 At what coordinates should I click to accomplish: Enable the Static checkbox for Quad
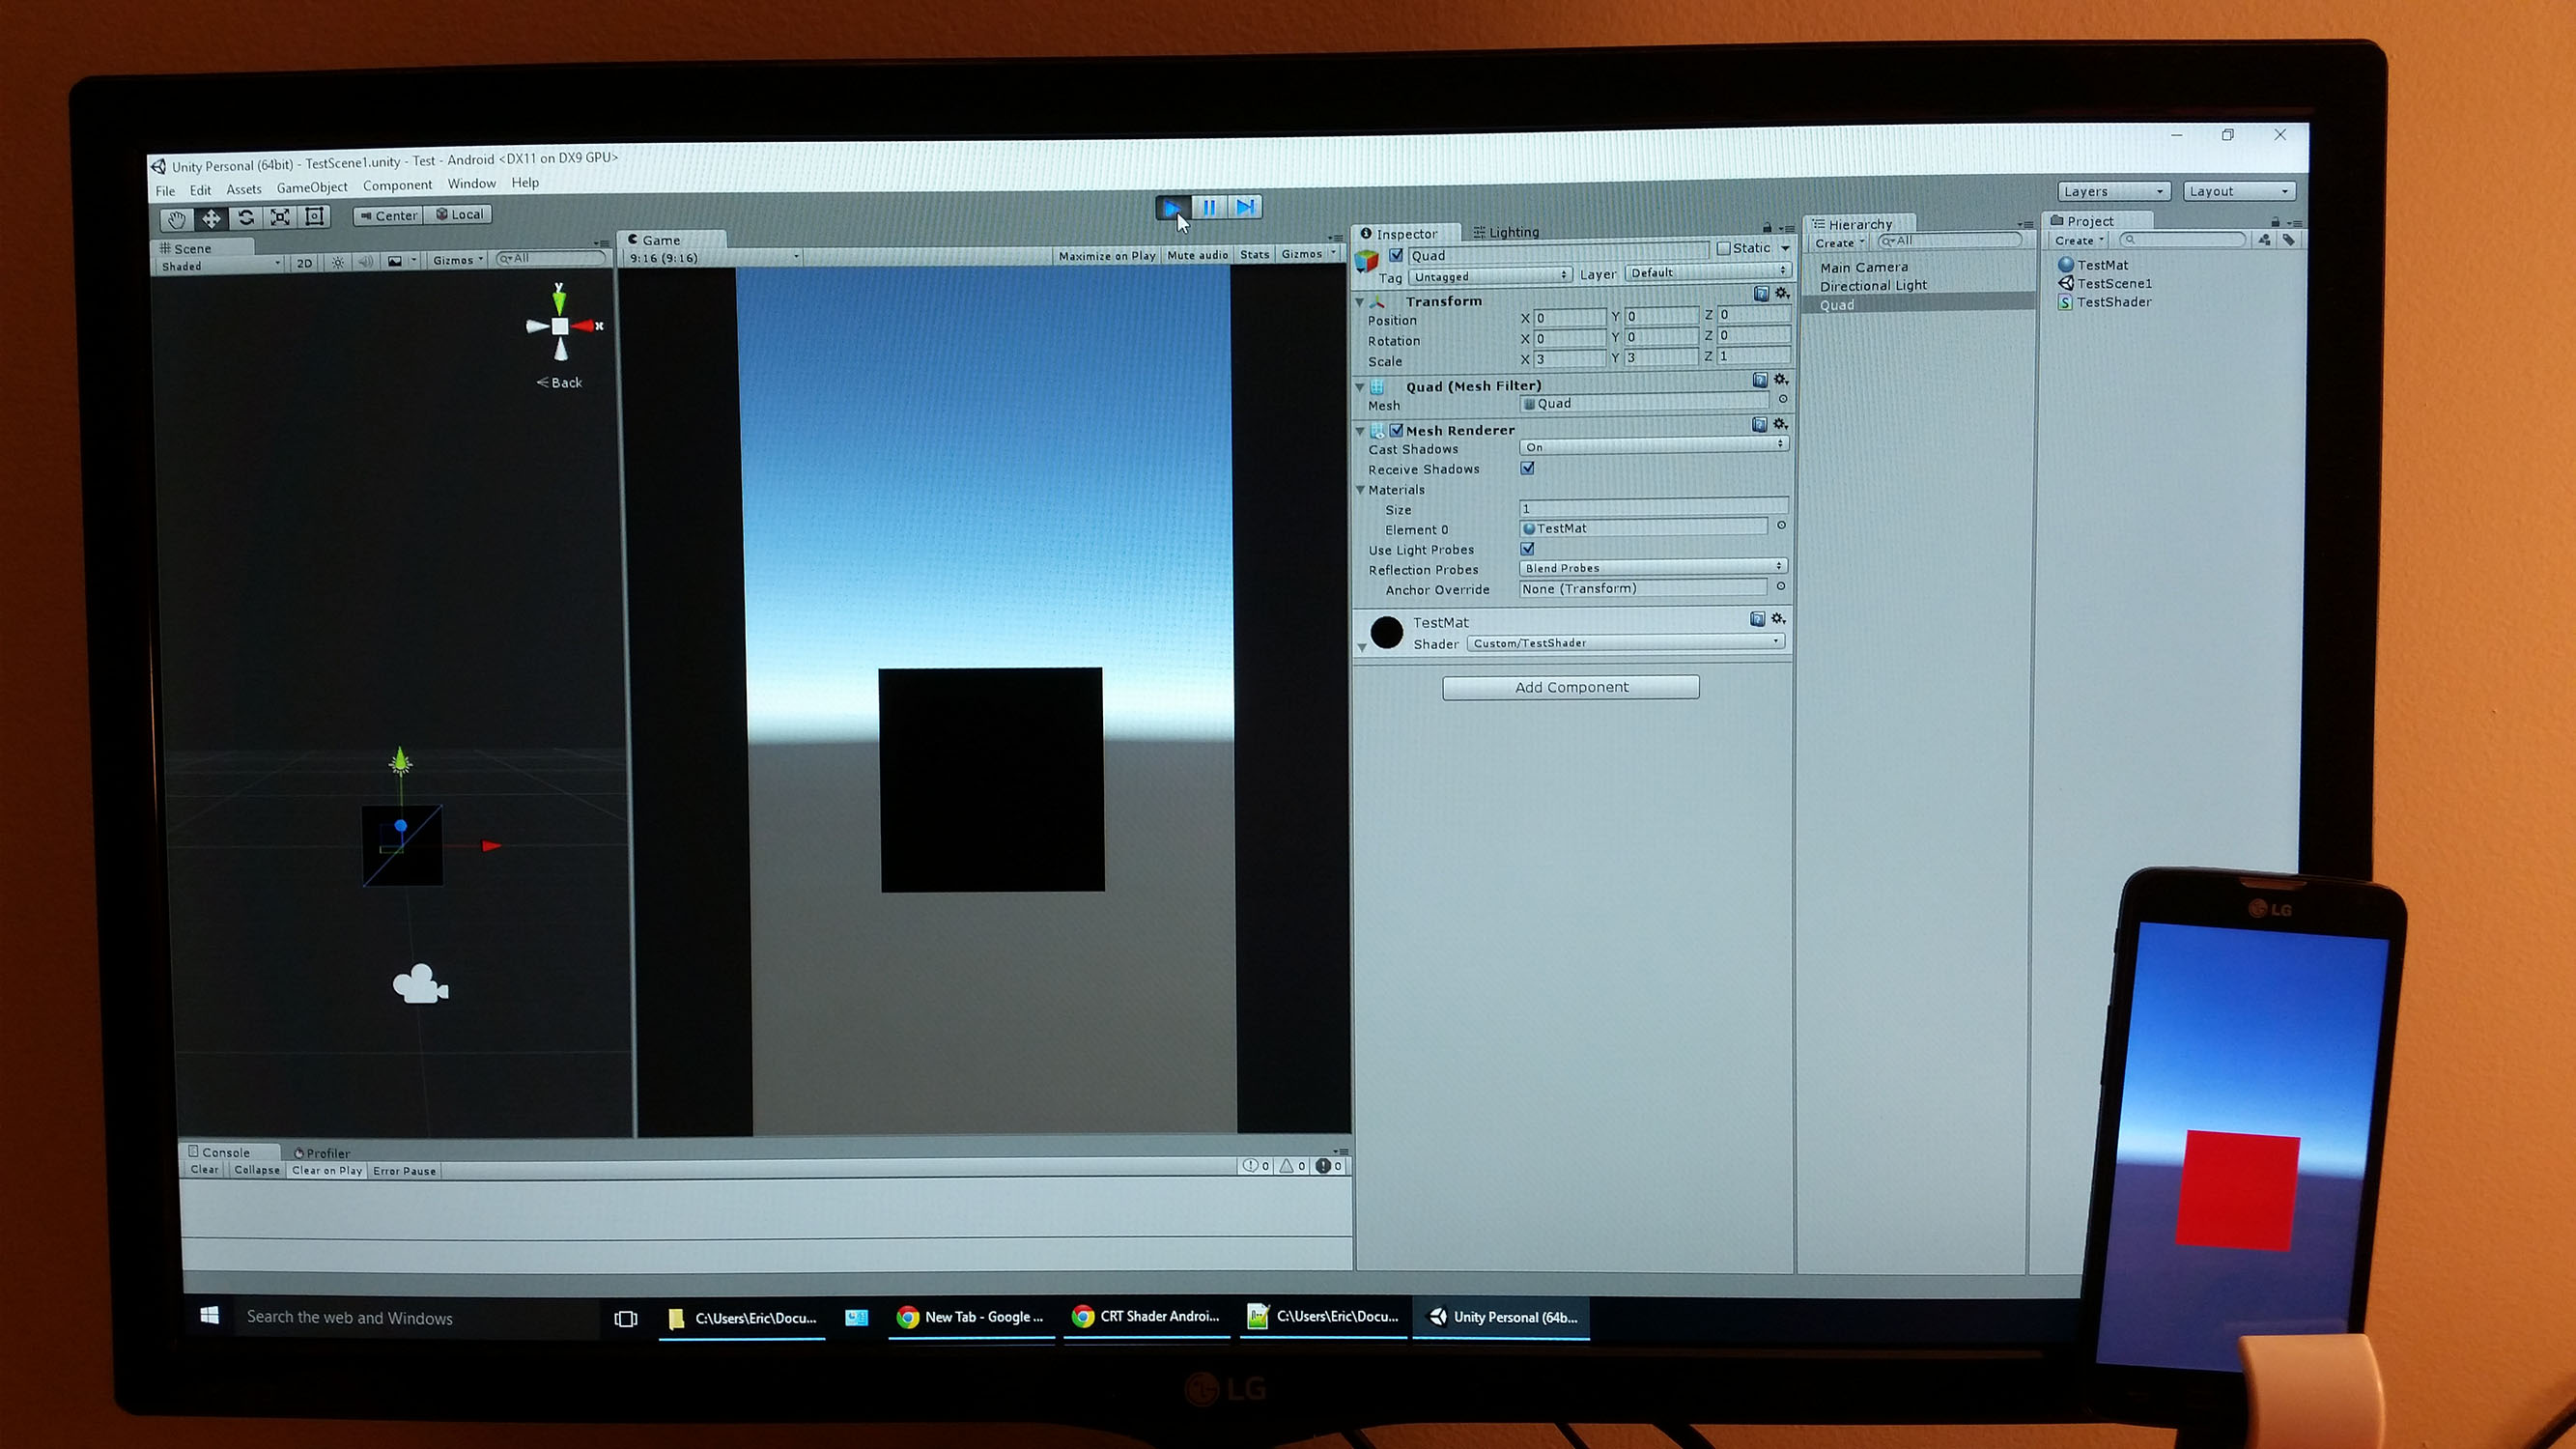pos(1724,248)
